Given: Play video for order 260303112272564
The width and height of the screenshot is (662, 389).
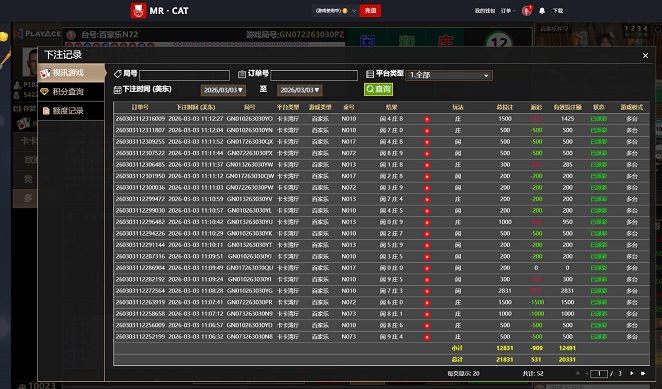Looking at the screenshot, I should [427, 291].
